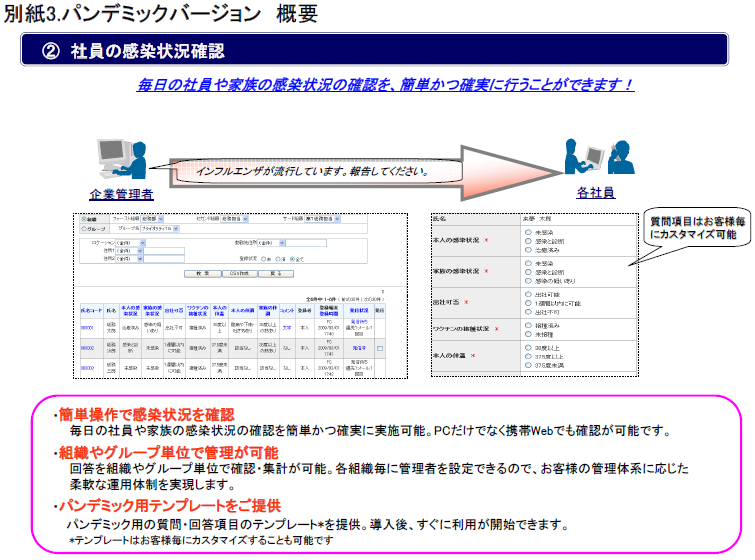Screen dimensions: 755x560
Task: Tick the 発信 checkbox in row 000002
Action: [x=380, y=349]
